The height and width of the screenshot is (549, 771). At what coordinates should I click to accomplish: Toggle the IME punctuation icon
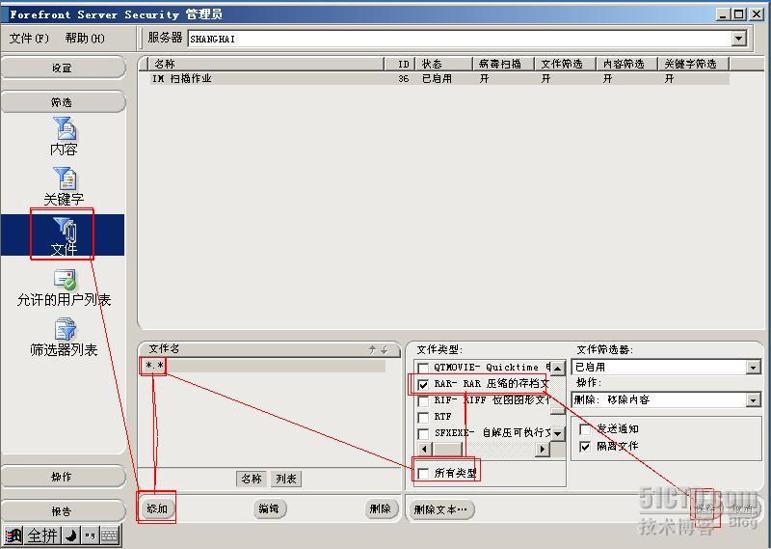click(x=90, y=535)
